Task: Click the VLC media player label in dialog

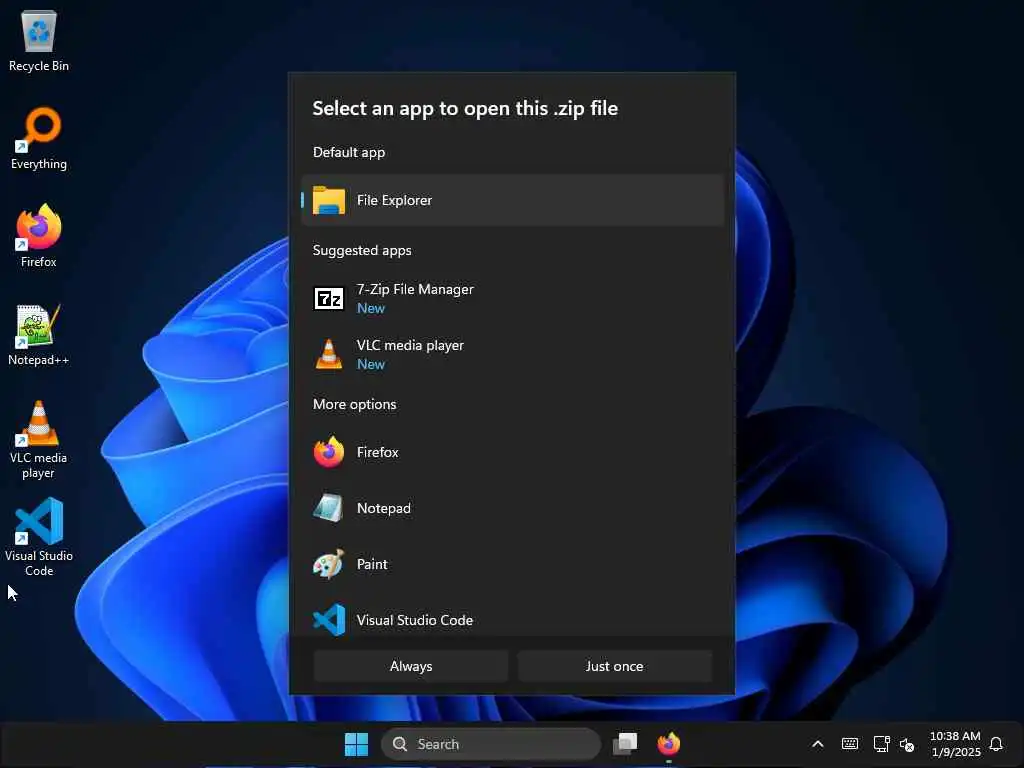Action: (x=410, y=345)
